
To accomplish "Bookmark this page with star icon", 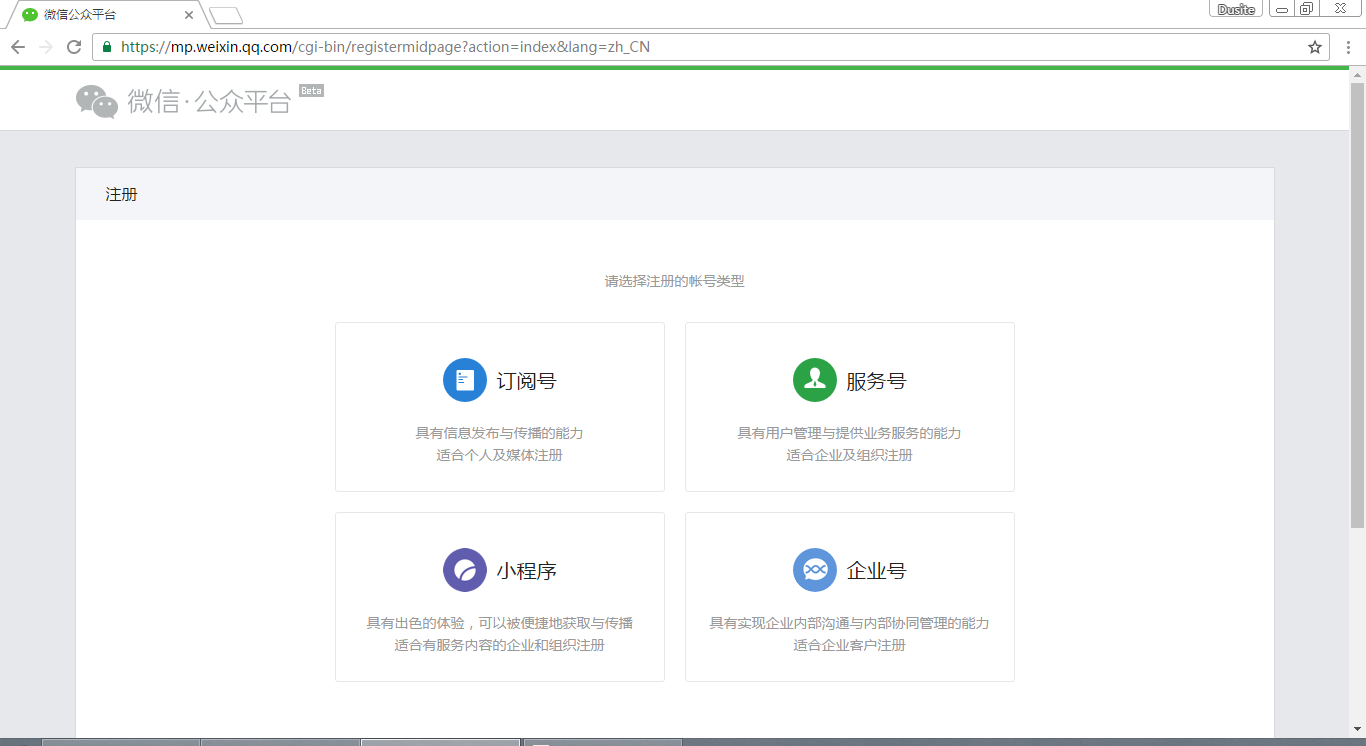I will click(x=1315, y=47).
